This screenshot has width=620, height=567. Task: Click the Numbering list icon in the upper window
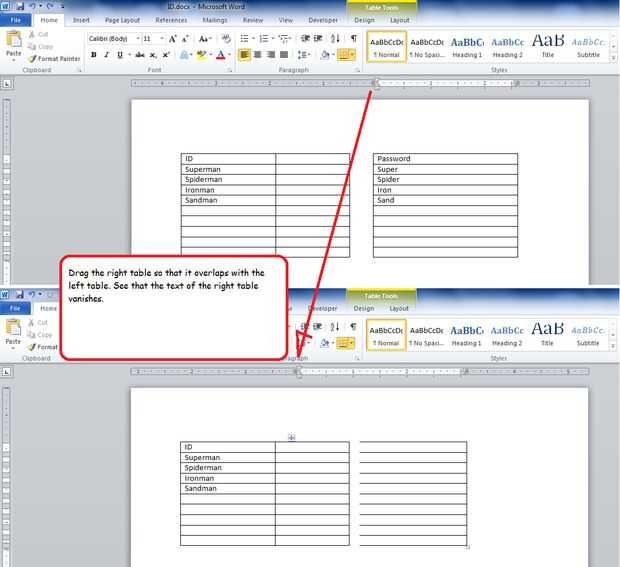click(x=264, y=38)
